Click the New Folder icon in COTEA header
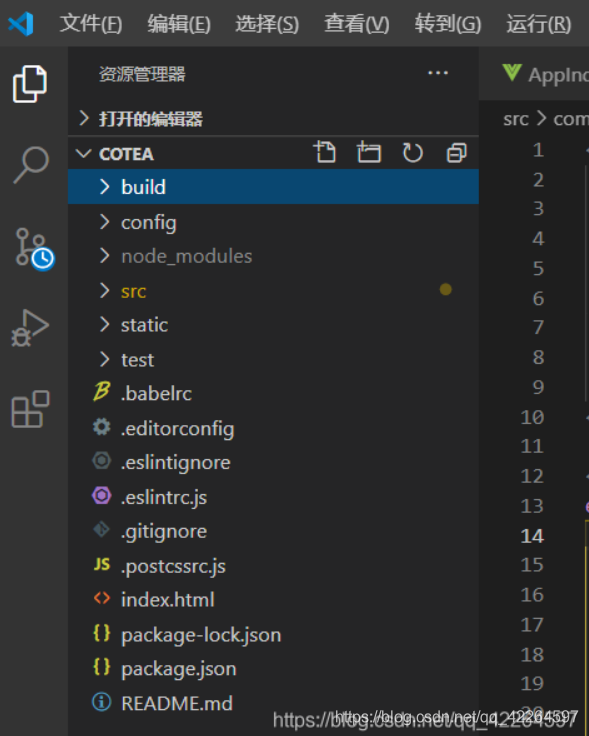Image resolution: width=589 pixels, height=736 pixels. 368,152
